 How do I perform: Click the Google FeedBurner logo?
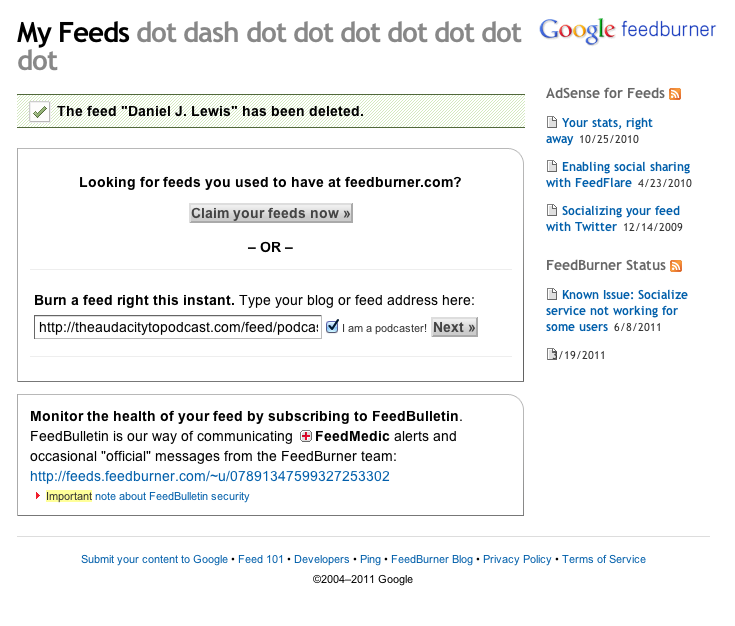point(627,30)
